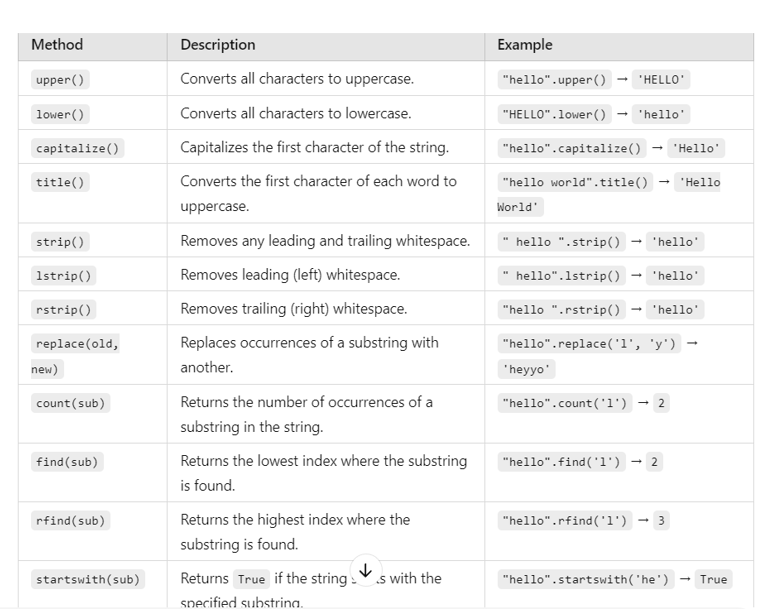This screenshot has width=768, height=609.
Task: Select the rfind(sub) method code chip
Action: (71, 521)
